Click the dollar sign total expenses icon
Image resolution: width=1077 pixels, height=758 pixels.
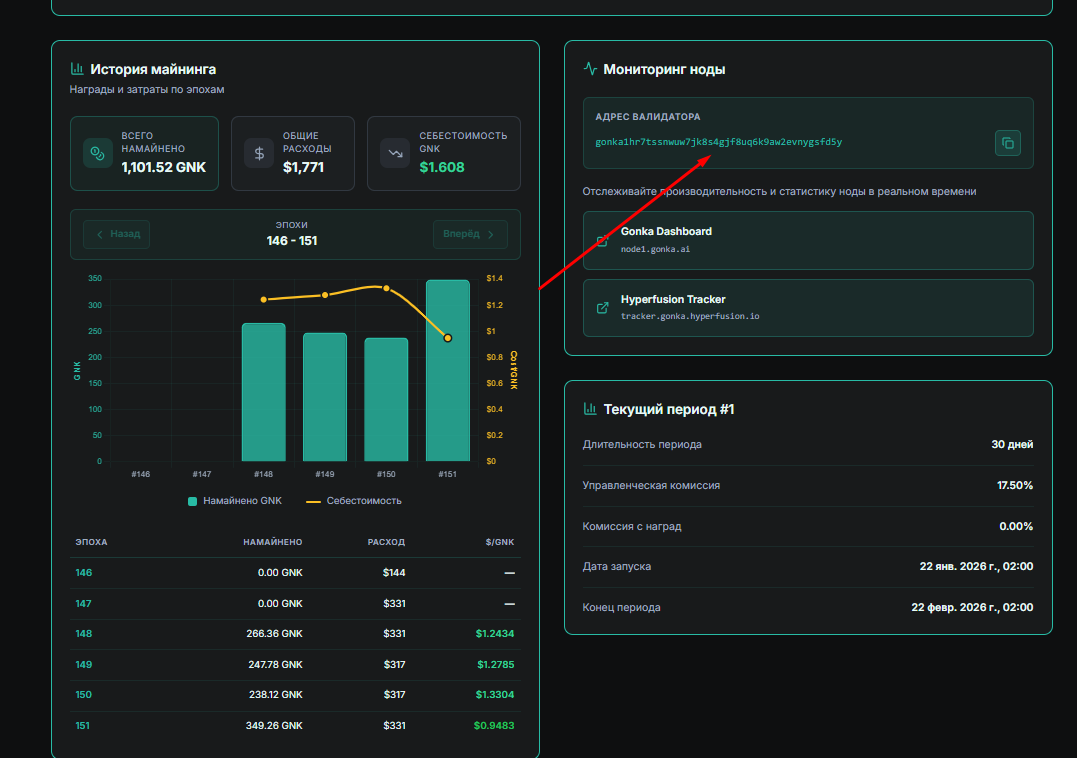coord(259,153)
